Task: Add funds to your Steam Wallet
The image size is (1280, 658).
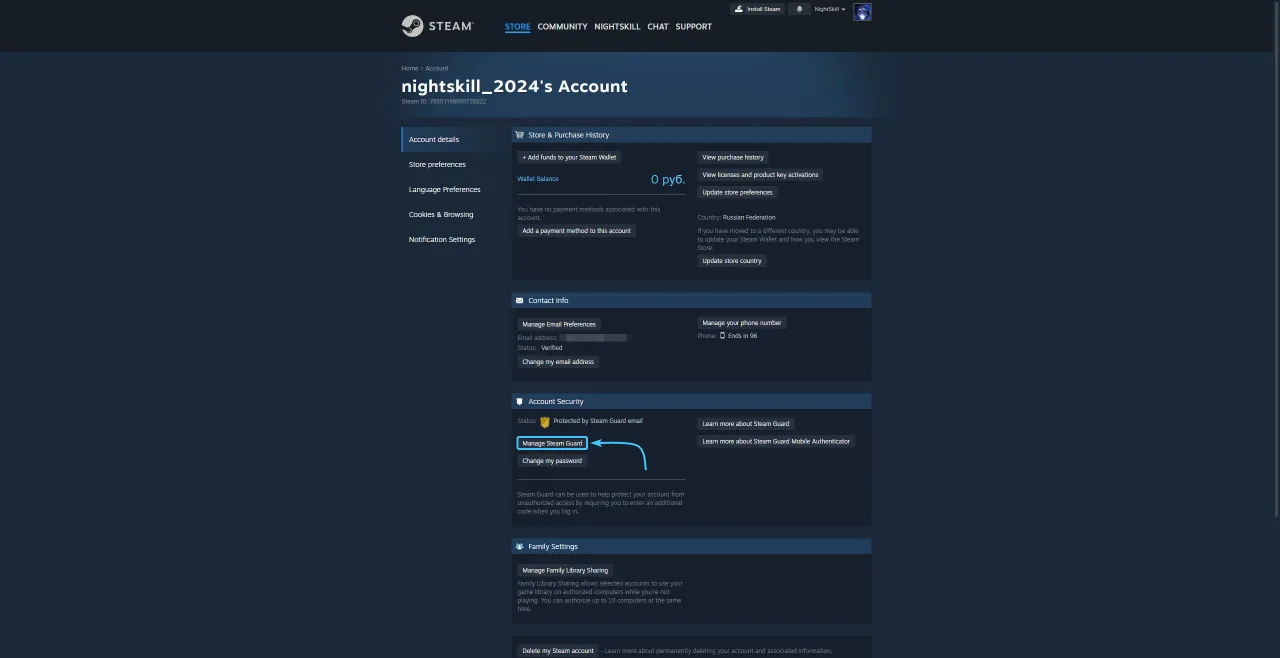Action: (x=569, y=157)
